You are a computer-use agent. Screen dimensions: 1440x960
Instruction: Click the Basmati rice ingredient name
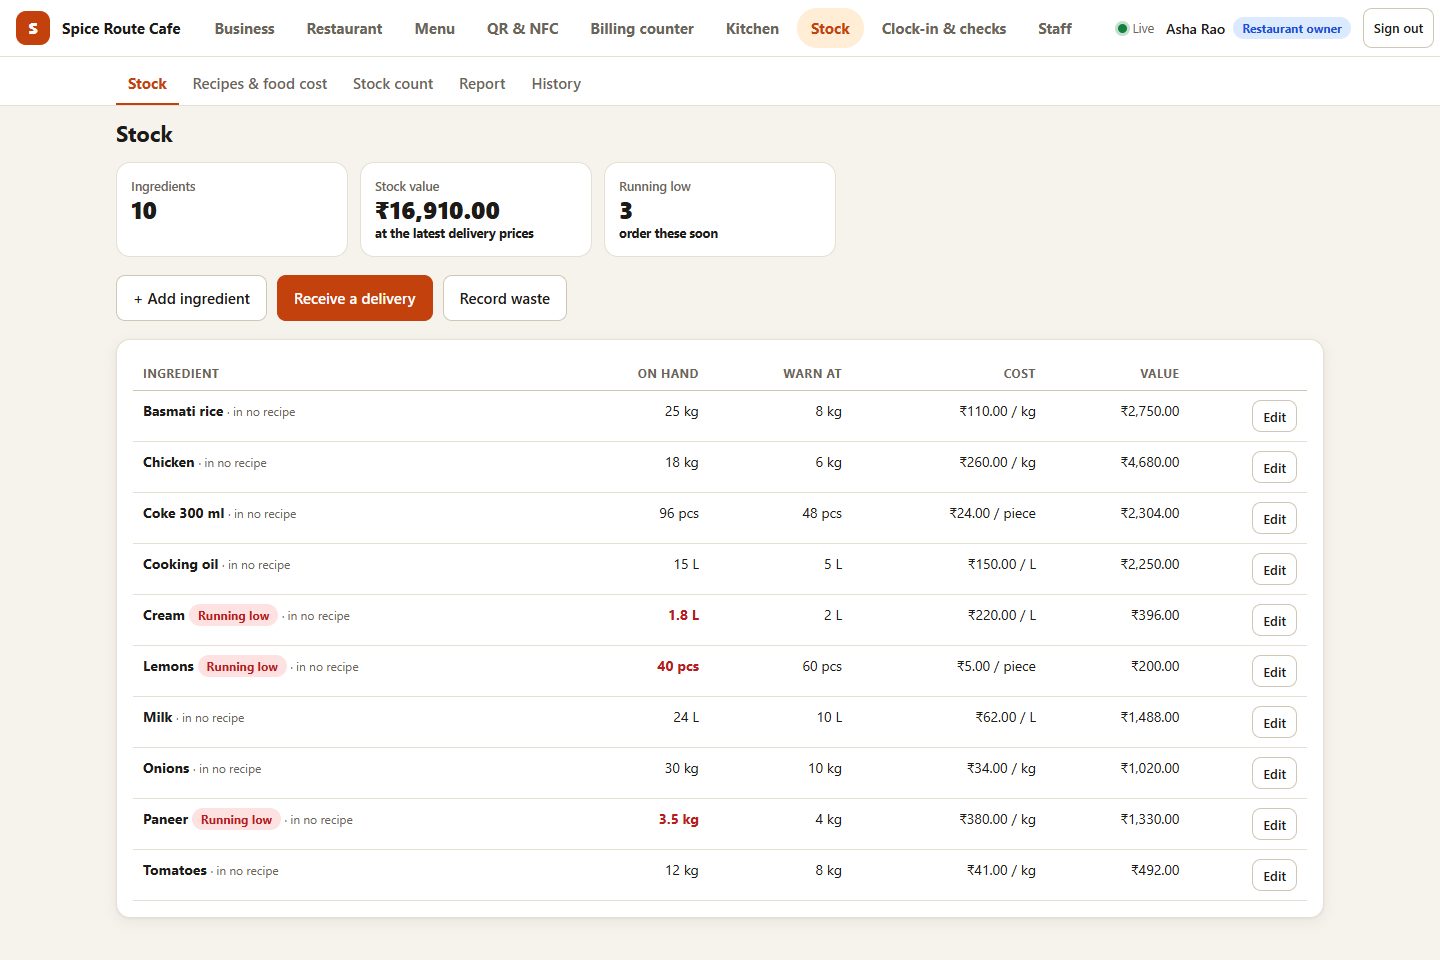pyautogui.click(x=183, y=411)
